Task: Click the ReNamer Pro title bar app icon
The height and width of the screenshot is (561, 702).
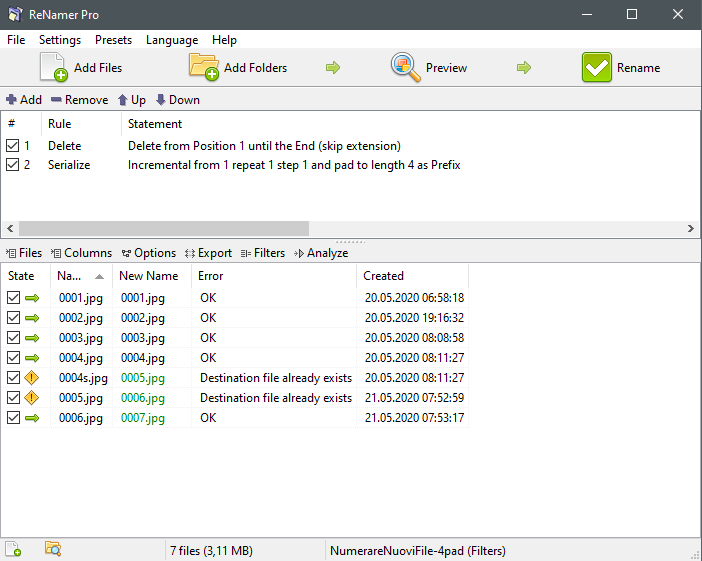Action: coord(15,14)
